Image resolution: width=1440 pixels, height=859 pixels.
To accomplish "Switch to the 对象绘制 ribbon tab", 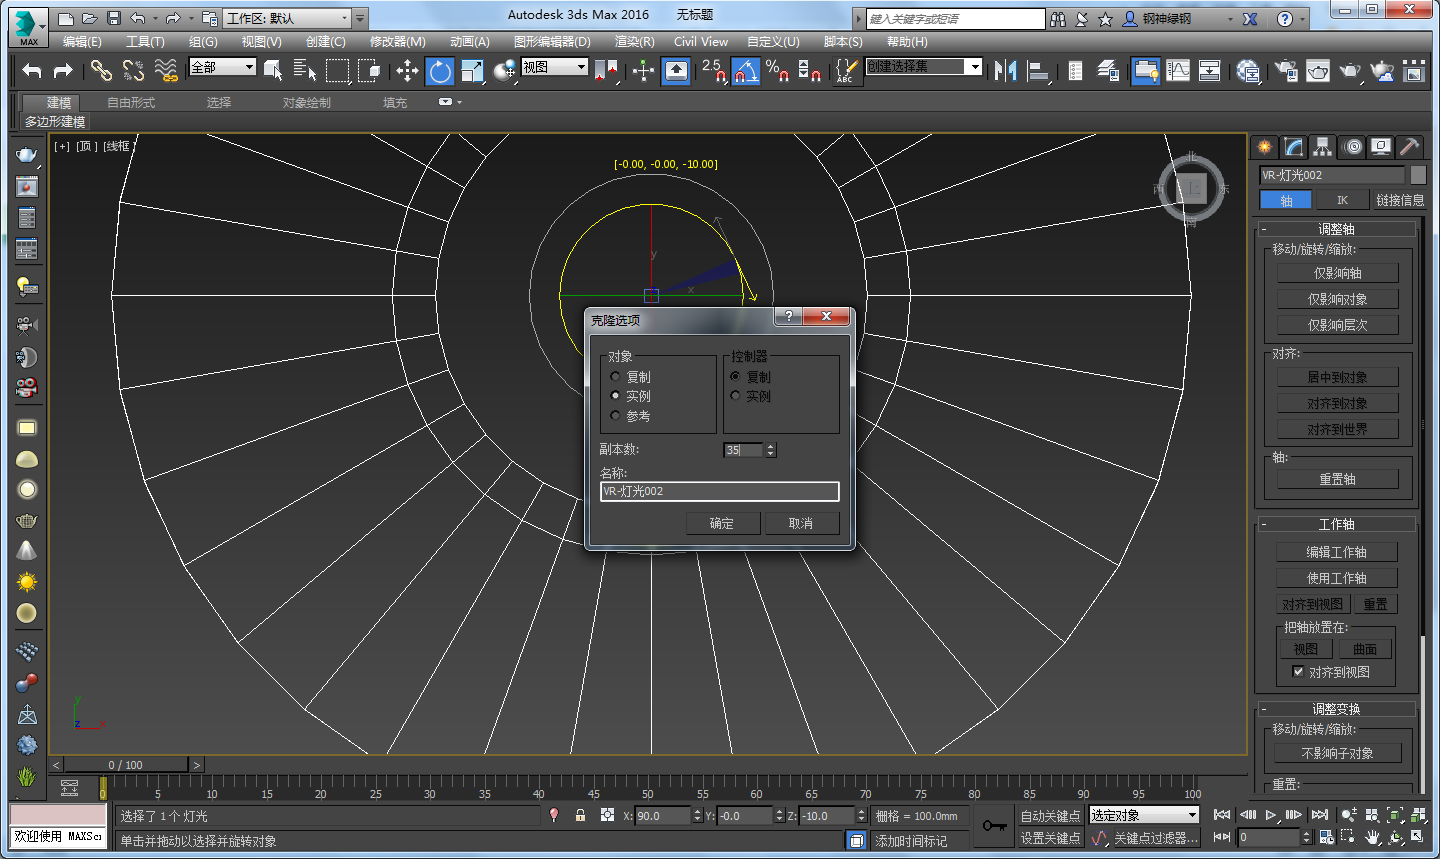I will pyautogui.click(x=306, y=102).
